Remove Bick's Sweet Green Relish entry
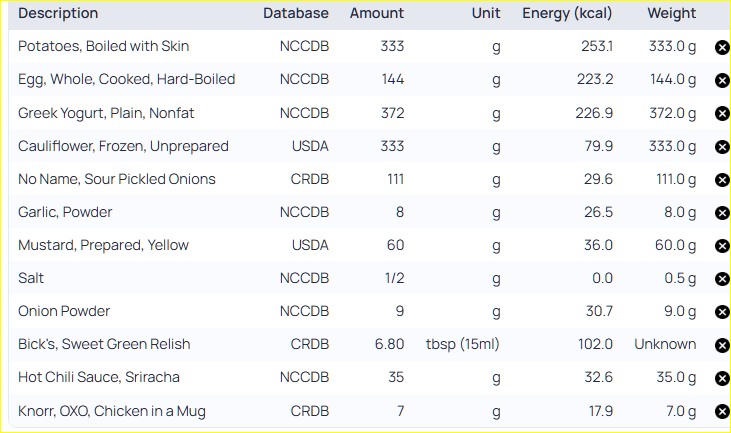The width and height of the screenshot is (731, 433). 722,345
